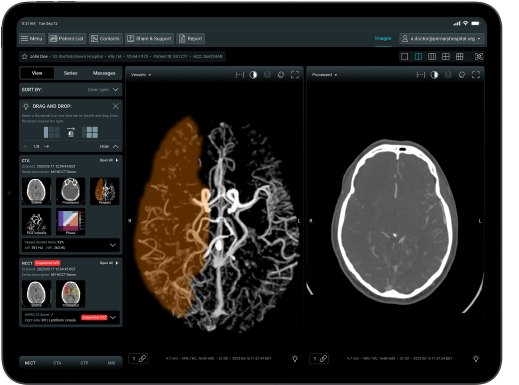
Task: Collapse the tip with Hide chevron
Action: [115, 146]
